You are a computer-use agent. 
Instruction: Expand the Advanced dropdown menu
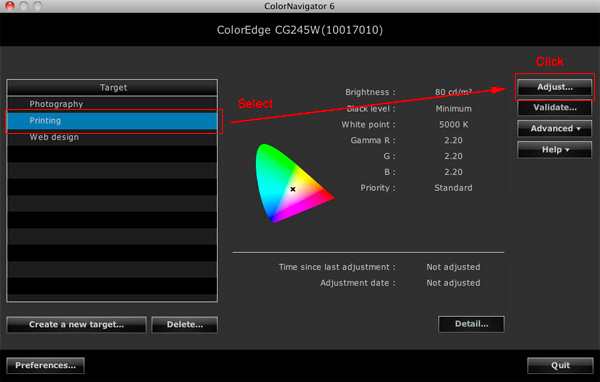[554, 129]
